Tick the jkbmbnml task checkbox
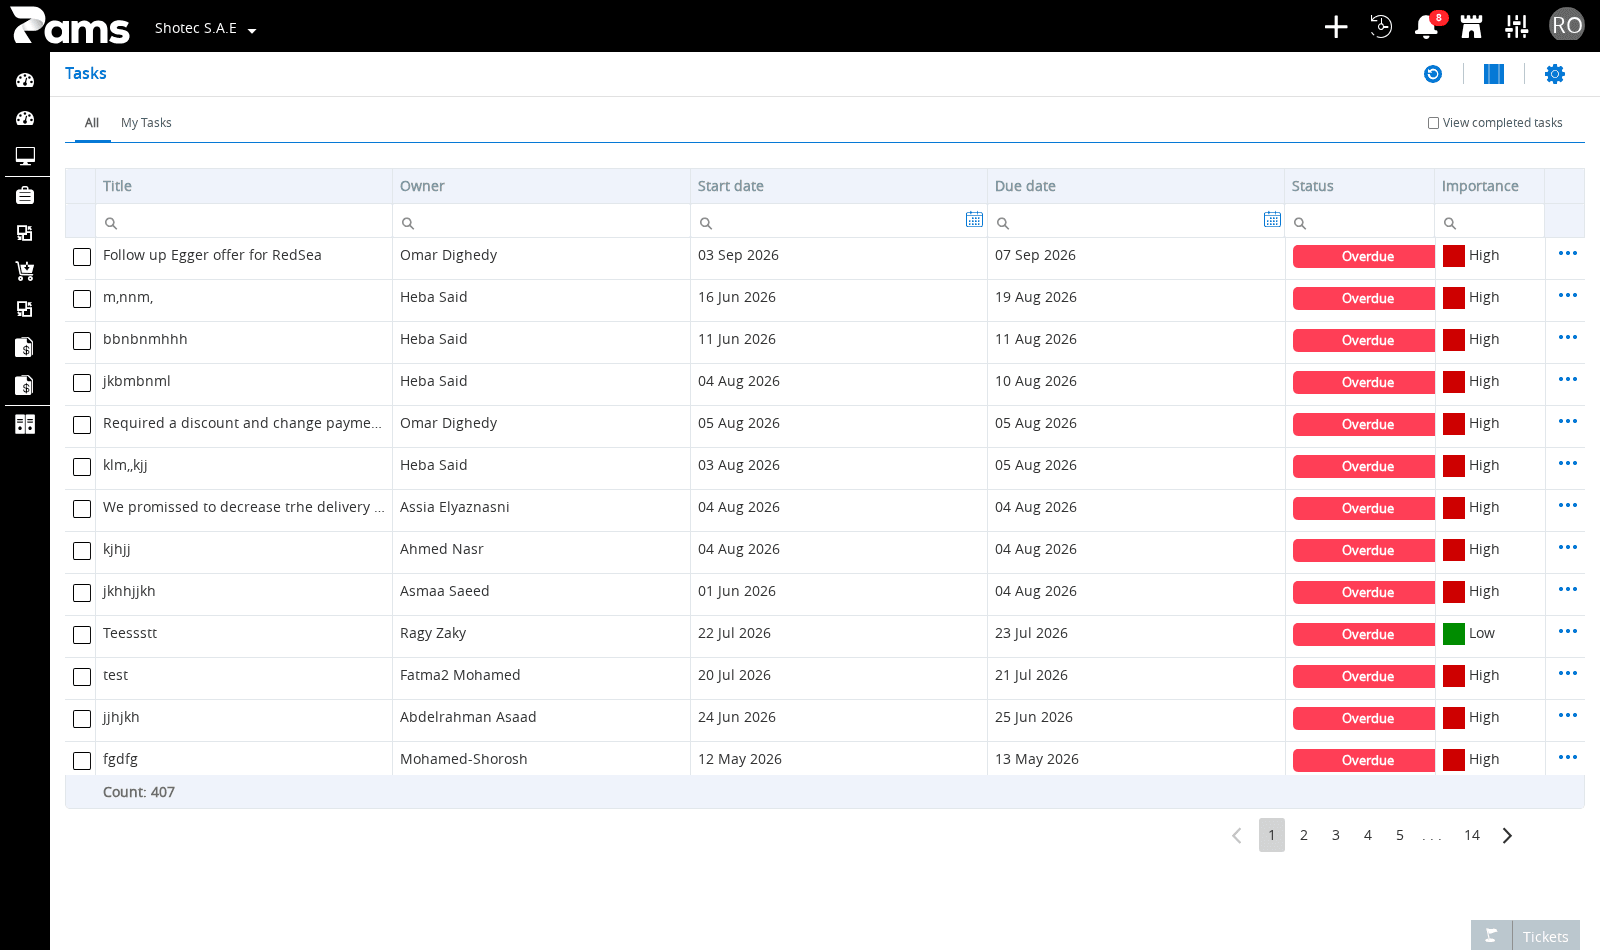This screenshot has height=950, width=1600. pyautogui.click(x=82, y=383)
